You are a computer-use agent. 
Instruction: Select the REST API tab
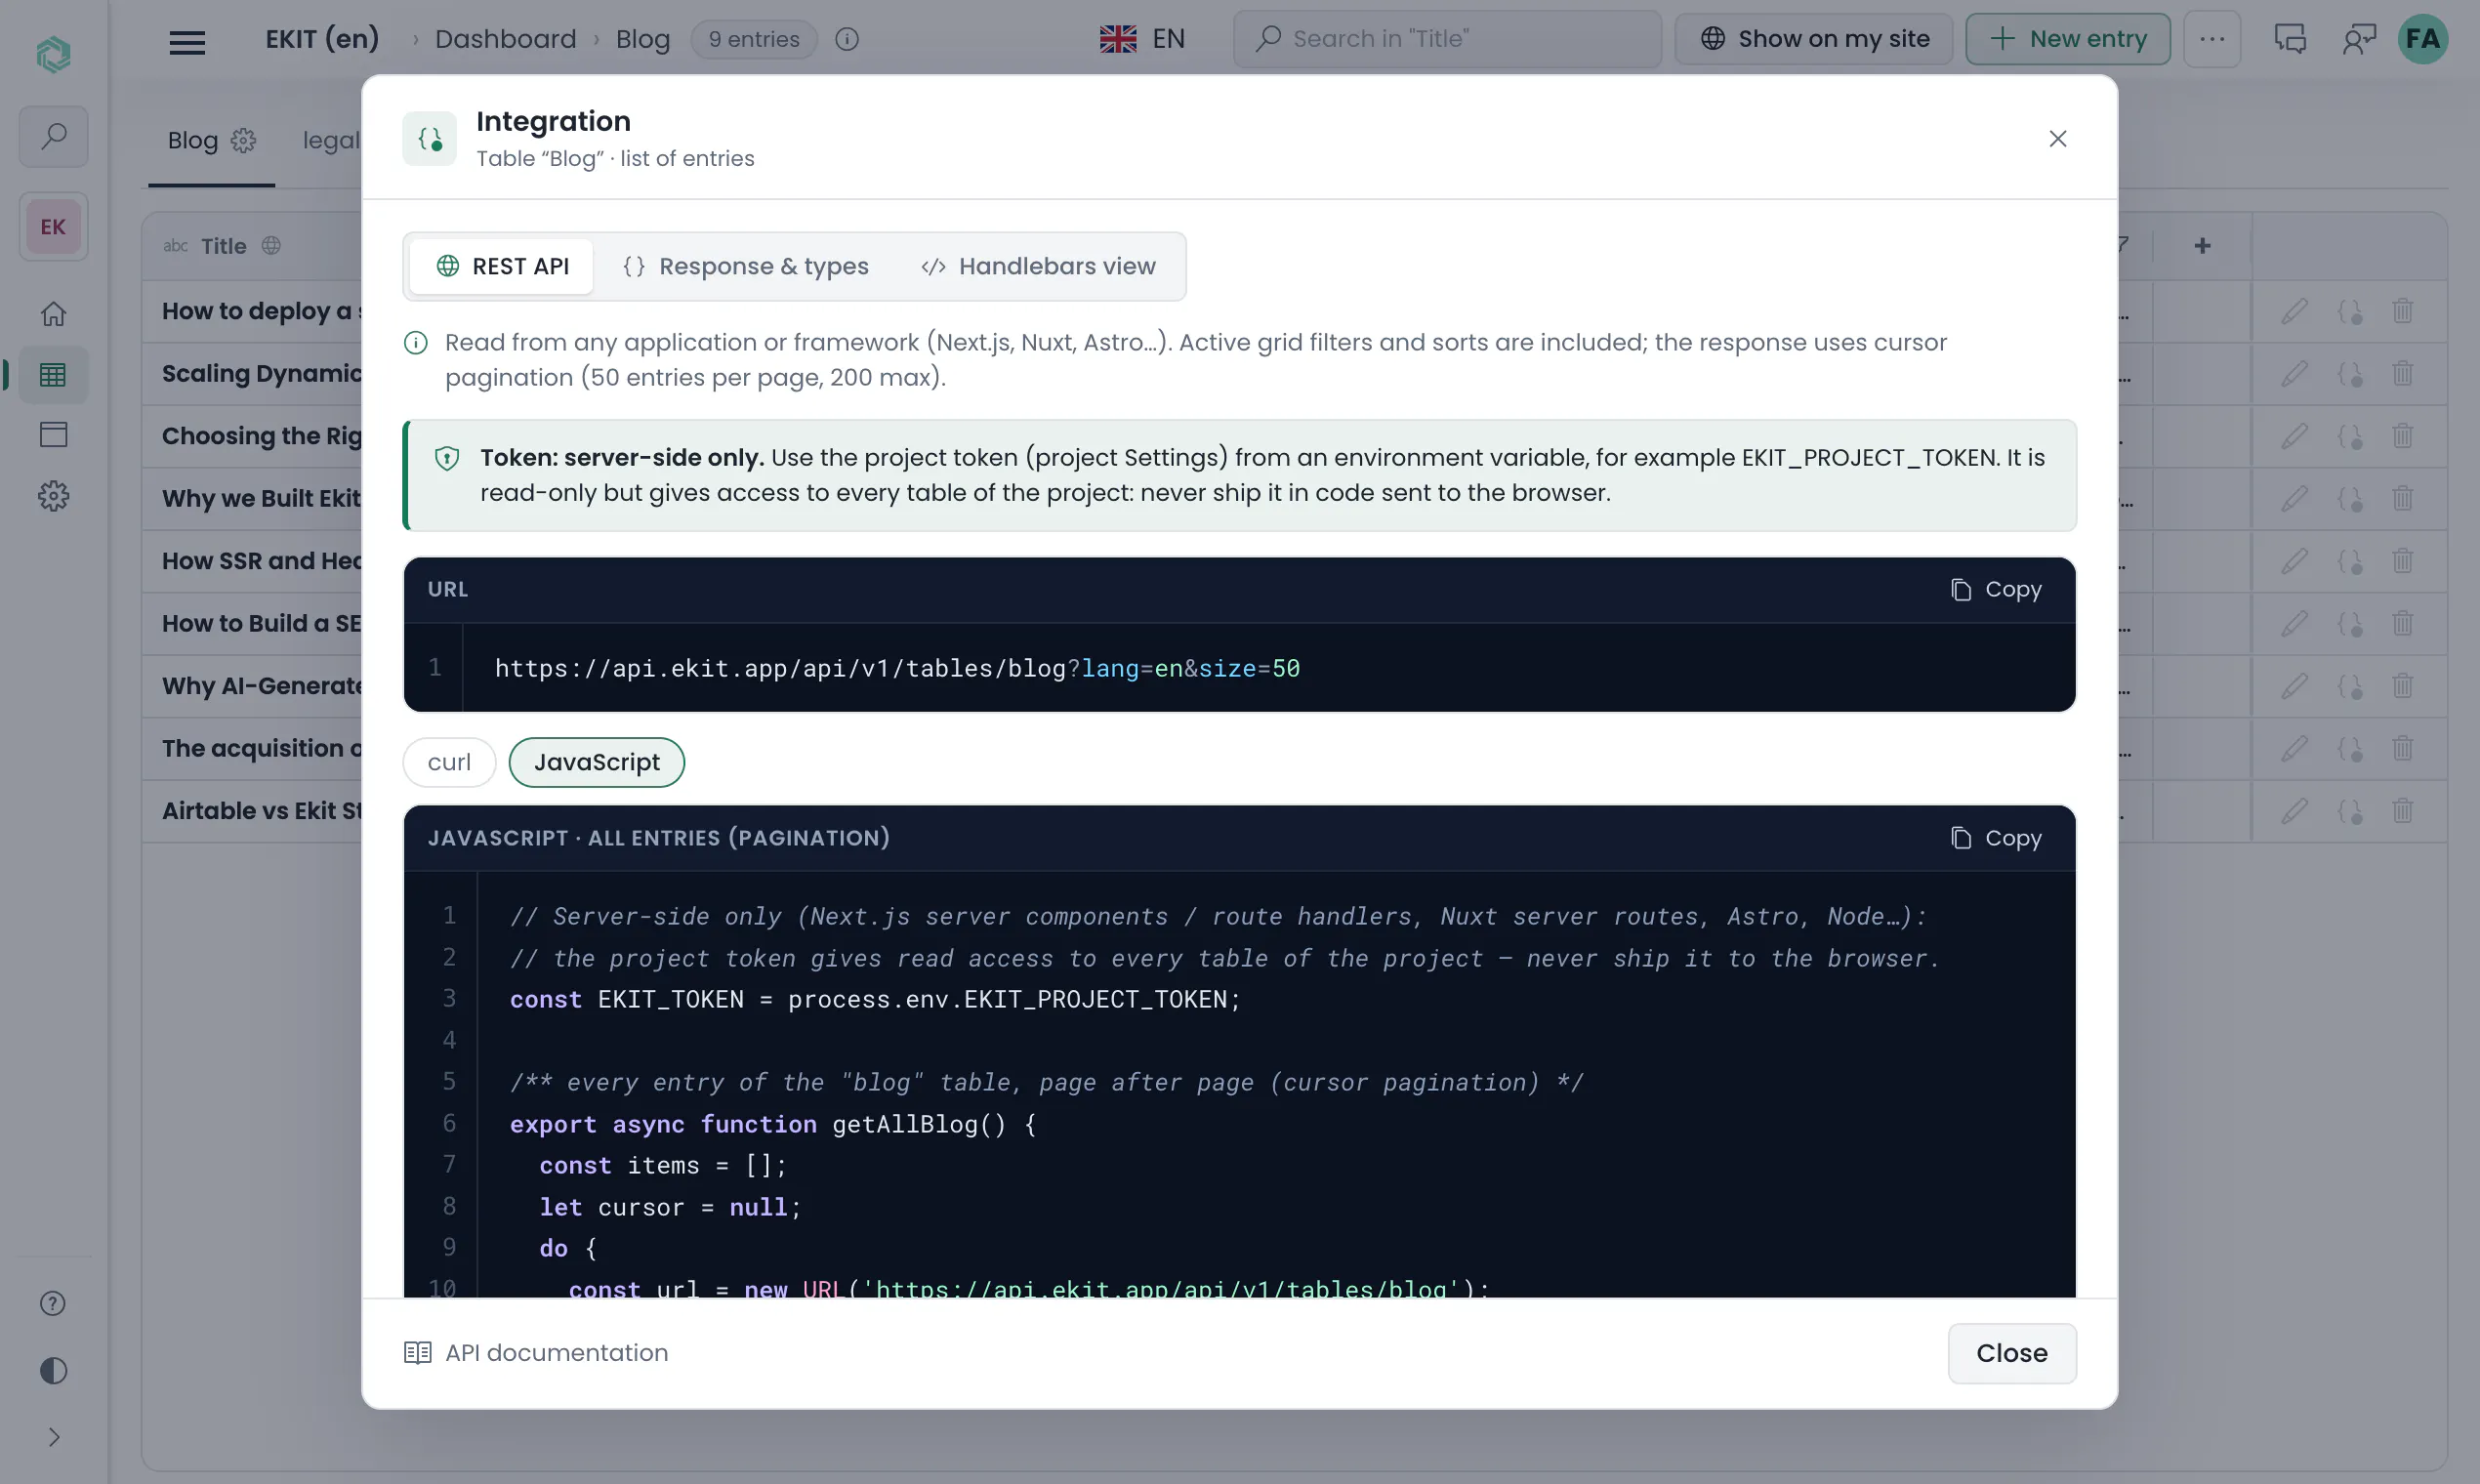502,266
